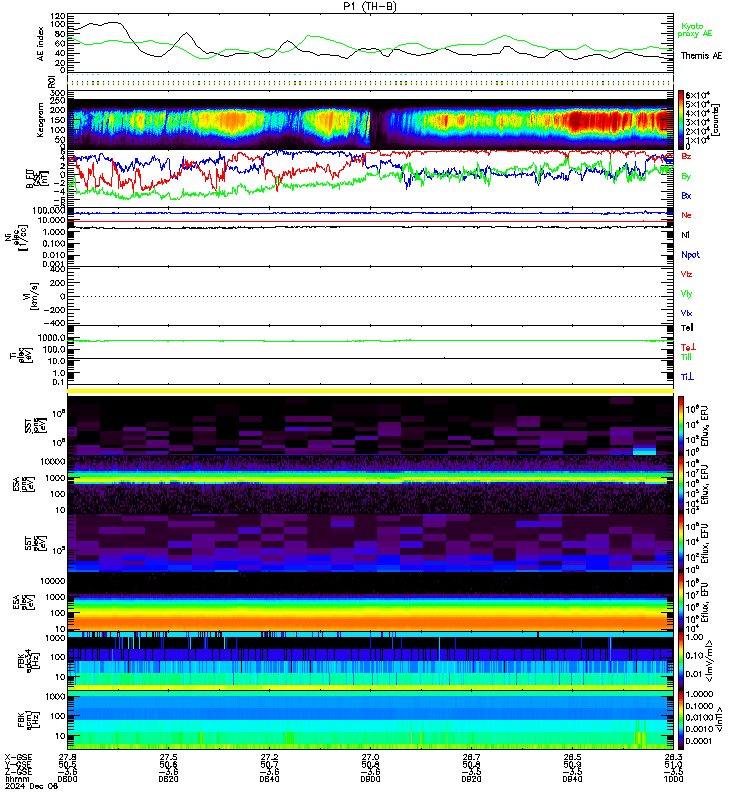Click the X-GSE row label
This screenshot has width=750, height=800.
pyautogui.click(x=18, y=757)
